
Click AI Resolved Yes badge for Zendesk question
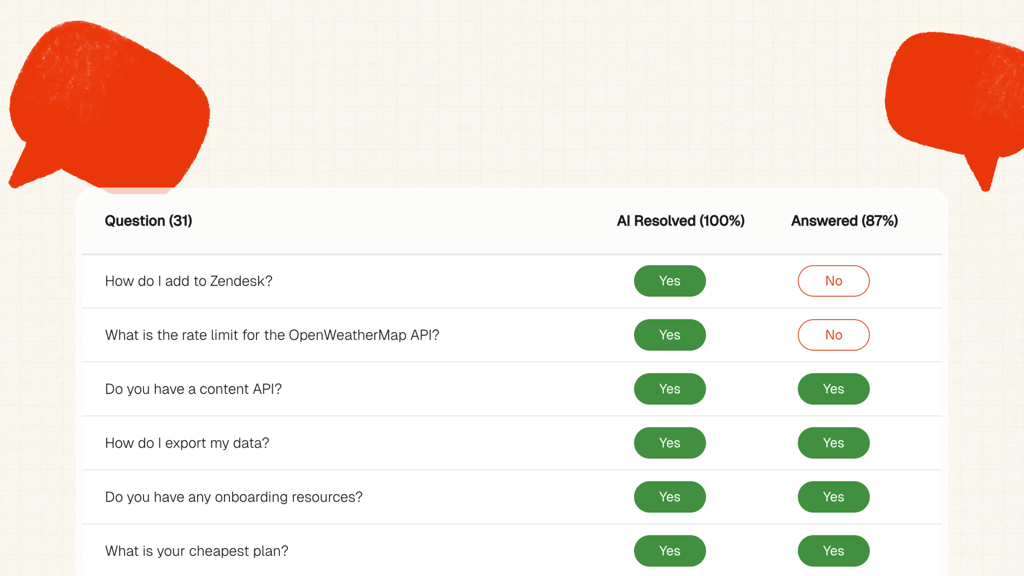point(669,281)
